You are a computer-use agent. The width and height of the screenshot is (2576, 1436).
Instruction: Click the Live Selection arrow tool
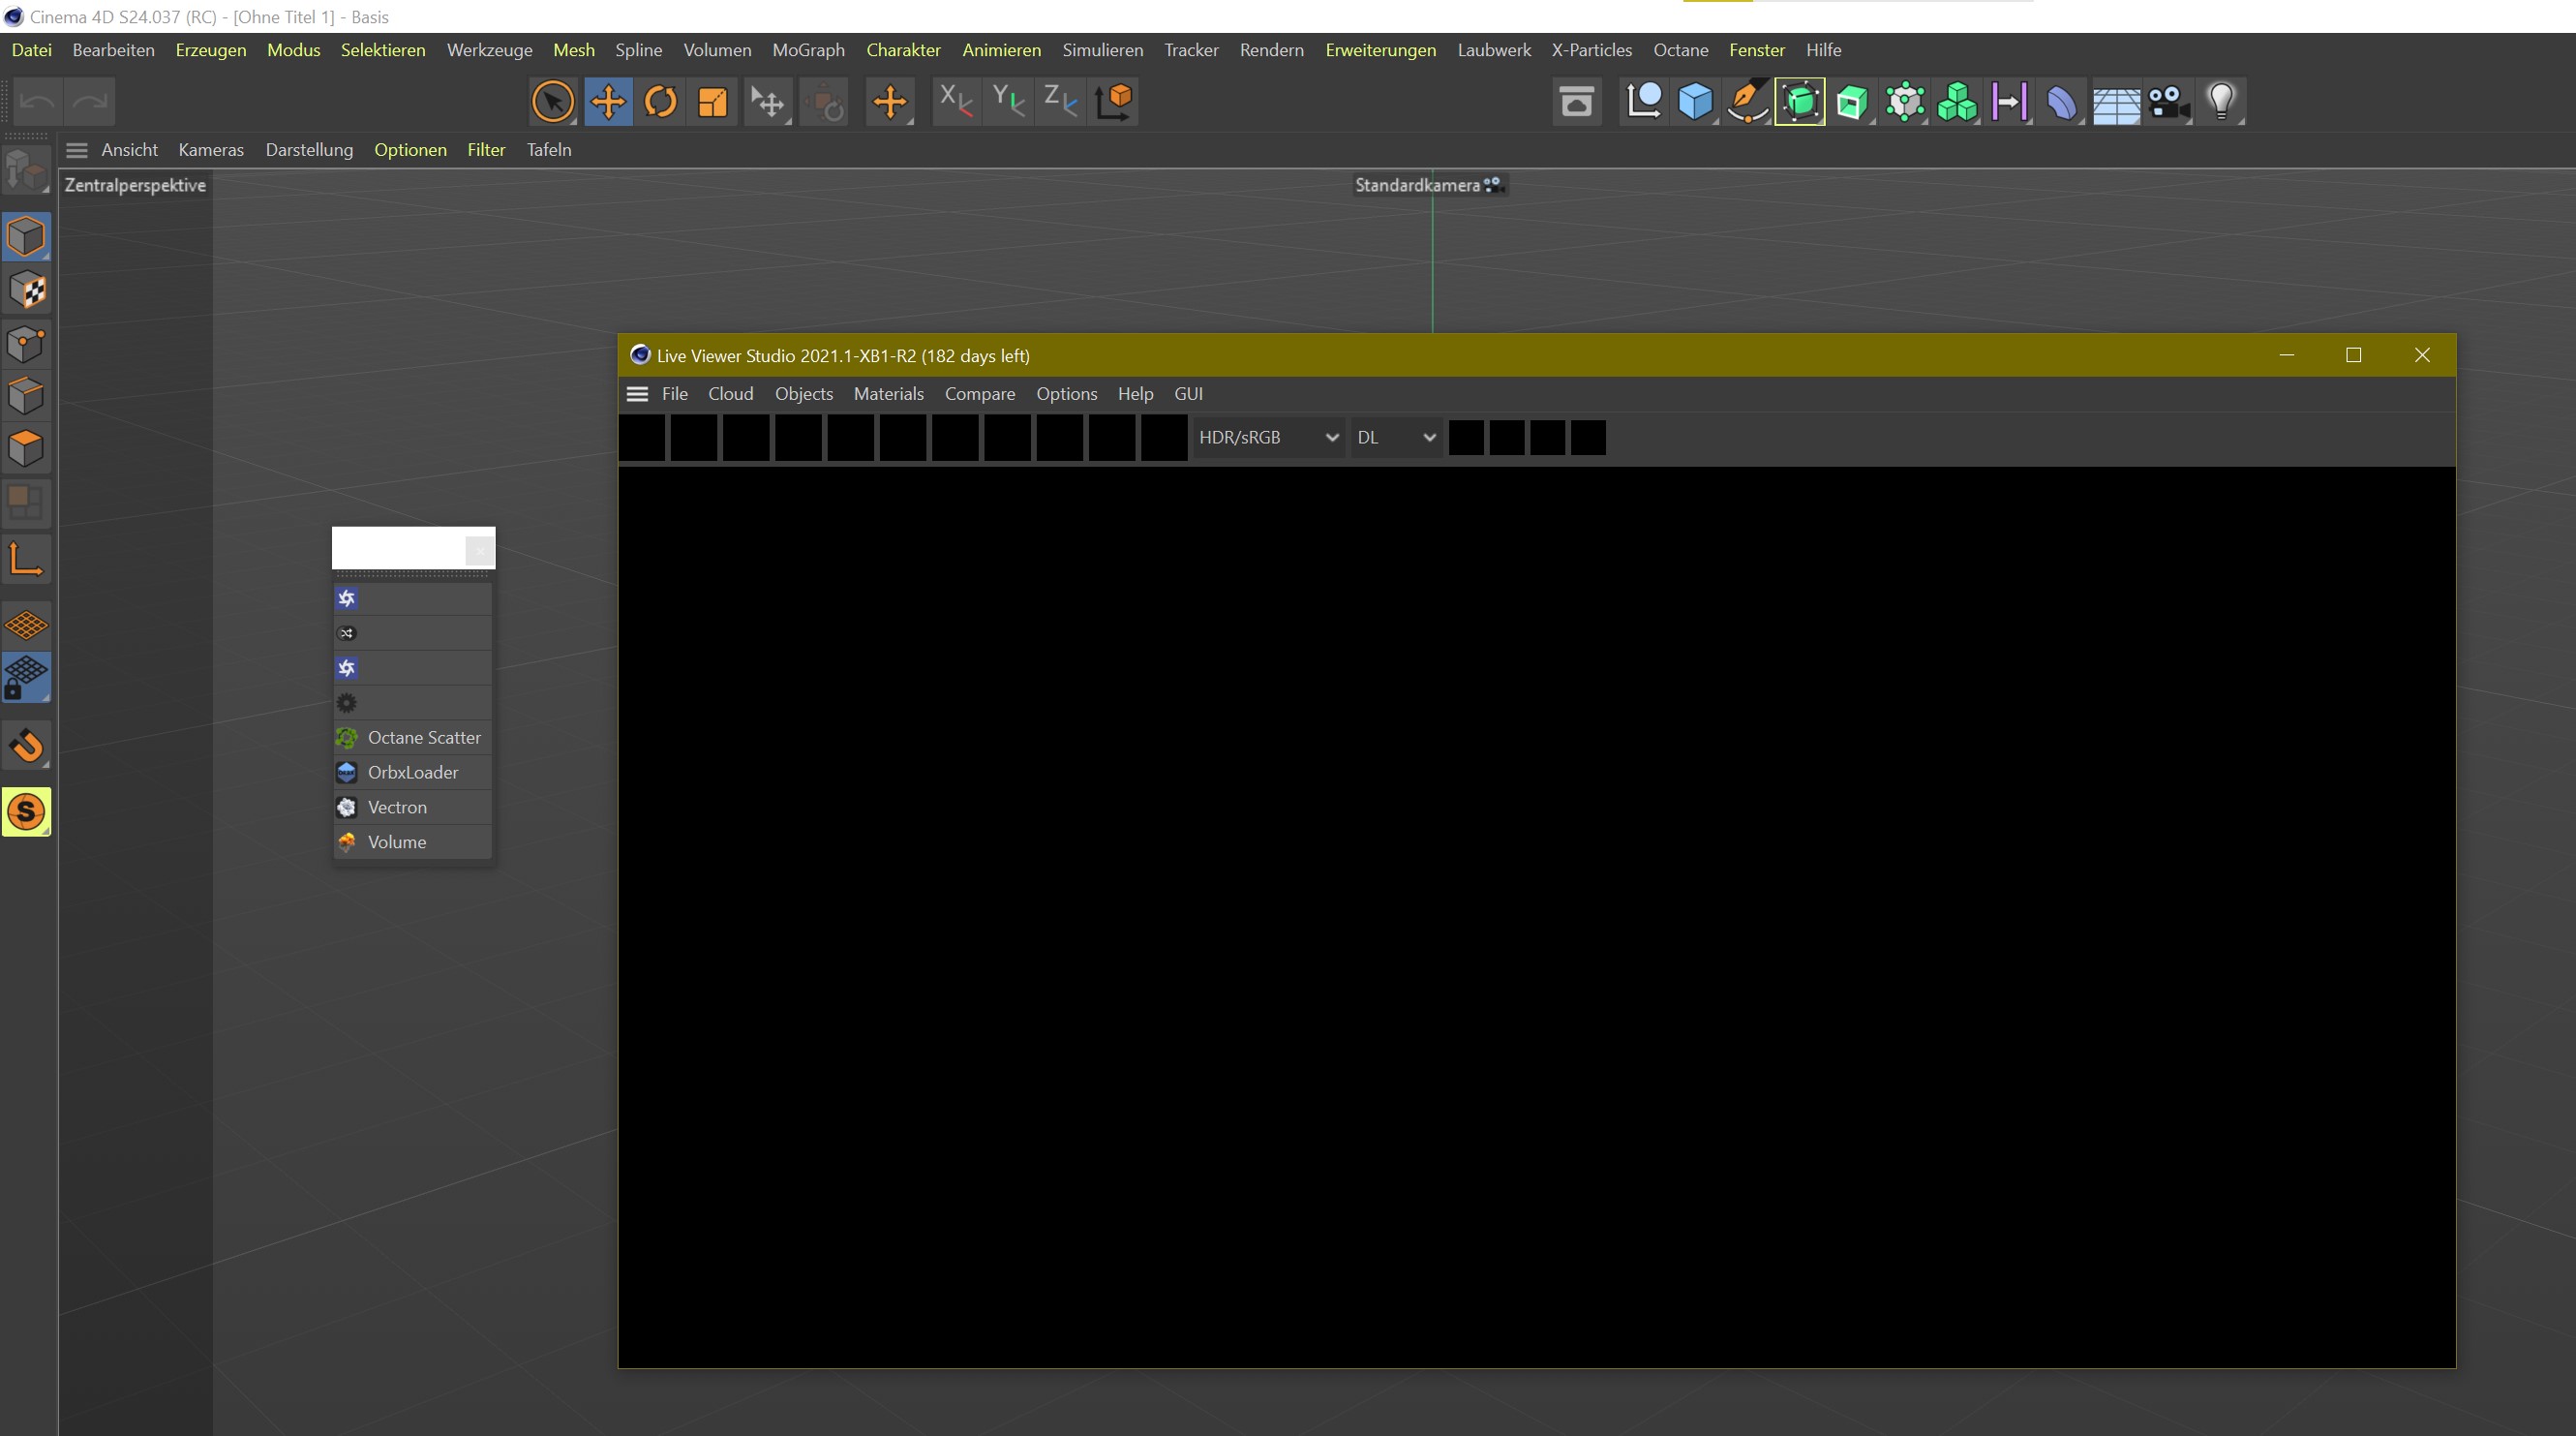pos(553,102)
